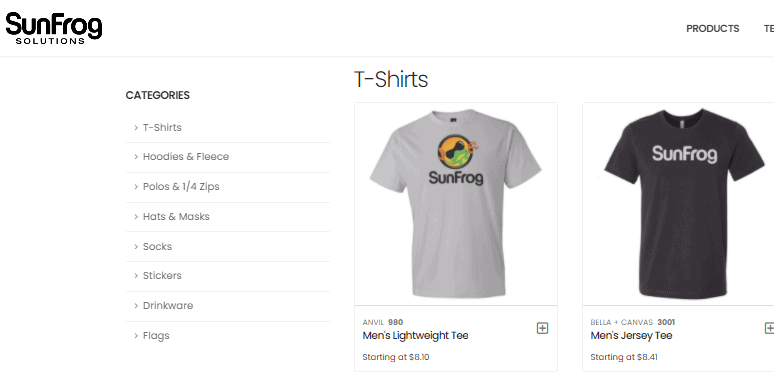Open the gray Anvil 980 shirt thumbnail
Image resolution: width=774 pixels, height=376 pixels.
[x=456, y=204]
